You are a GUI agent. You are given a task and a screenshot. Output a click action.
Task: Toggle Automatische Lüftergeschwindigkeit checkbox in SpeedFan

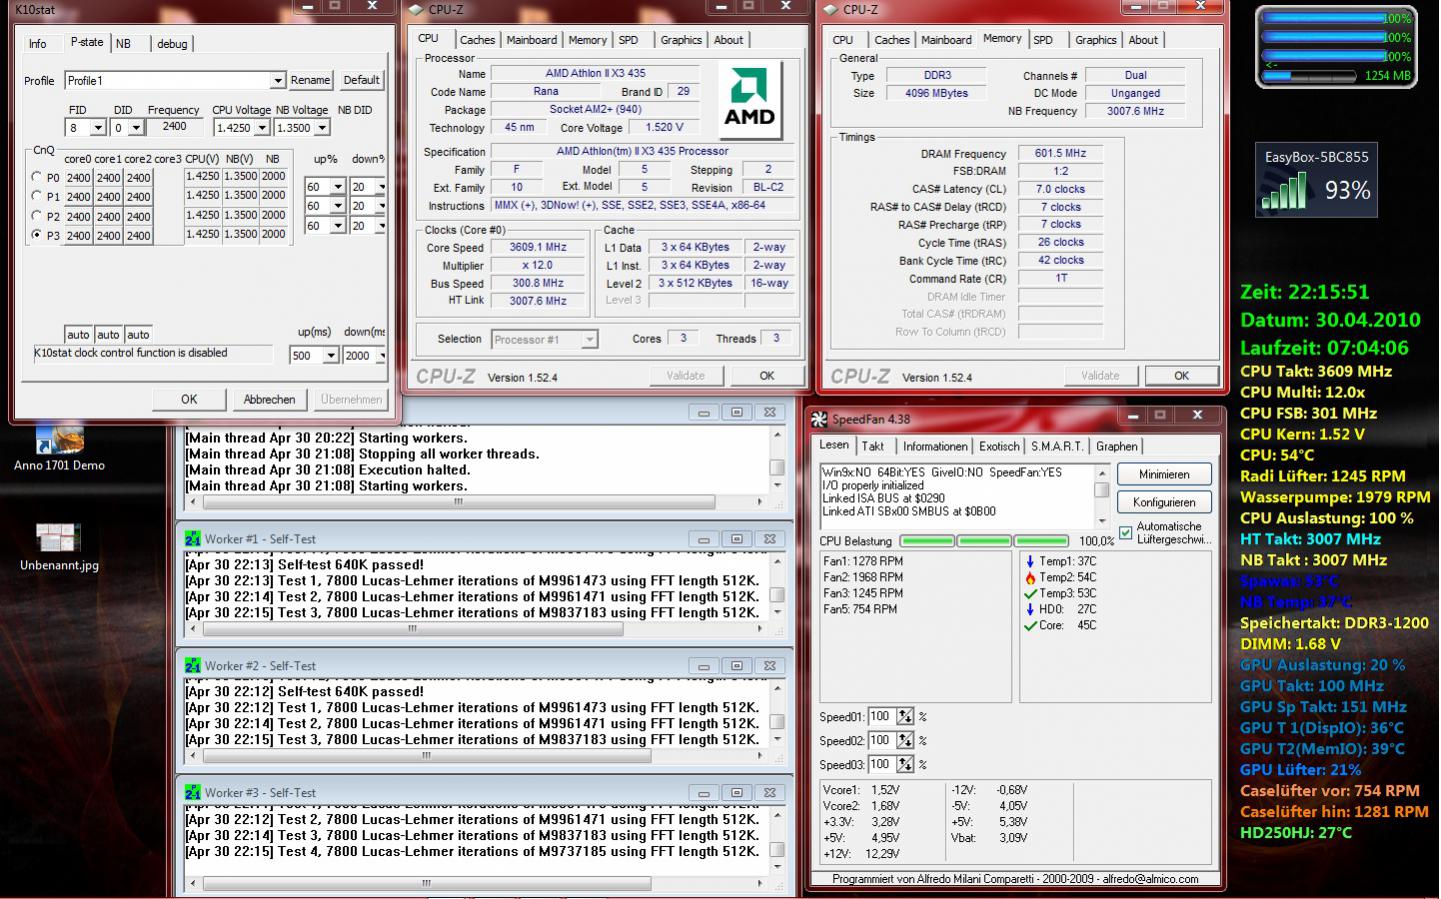coord(1126,532)
